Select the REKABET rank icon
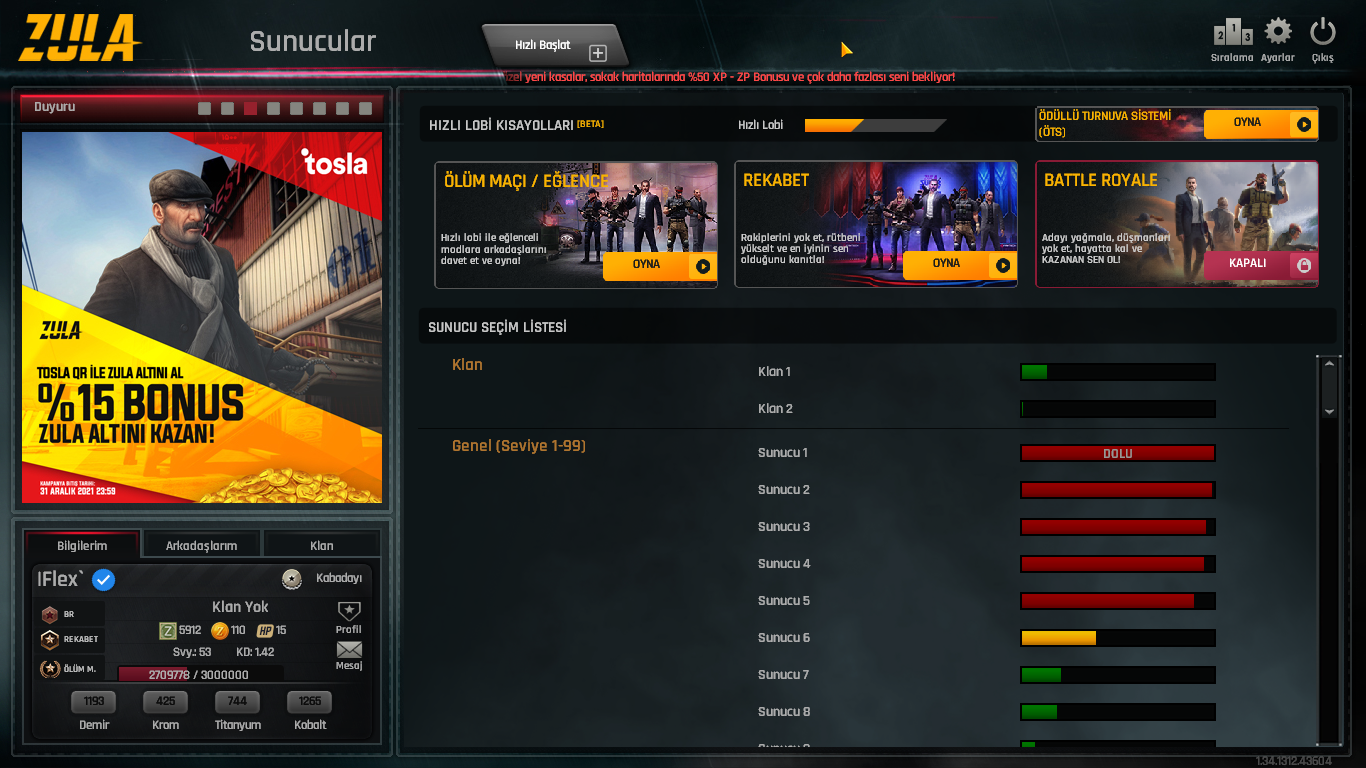 [50, 639]
